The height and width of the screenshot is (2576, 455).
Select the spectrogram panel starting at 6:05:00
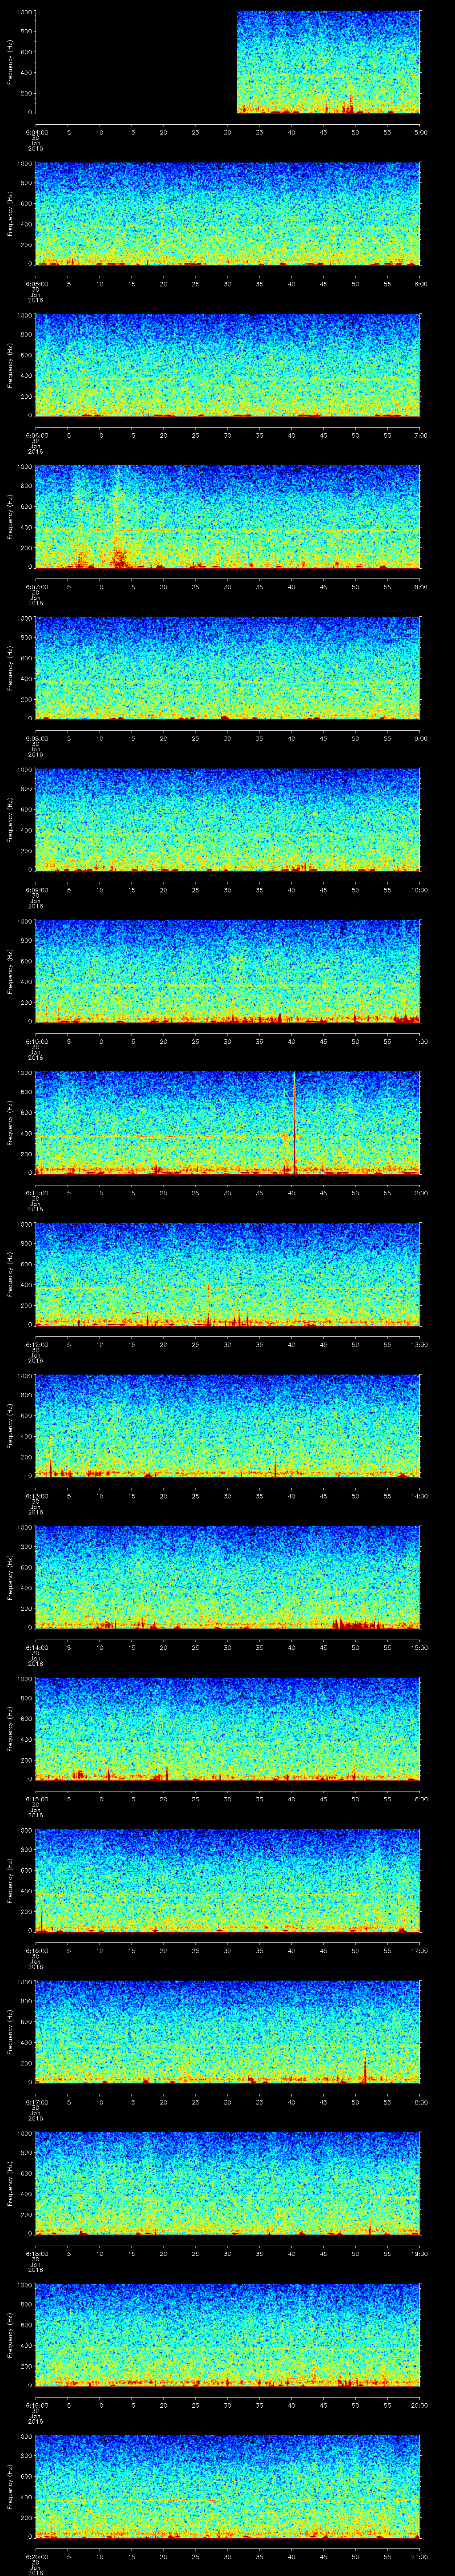[x=228, y=214]
